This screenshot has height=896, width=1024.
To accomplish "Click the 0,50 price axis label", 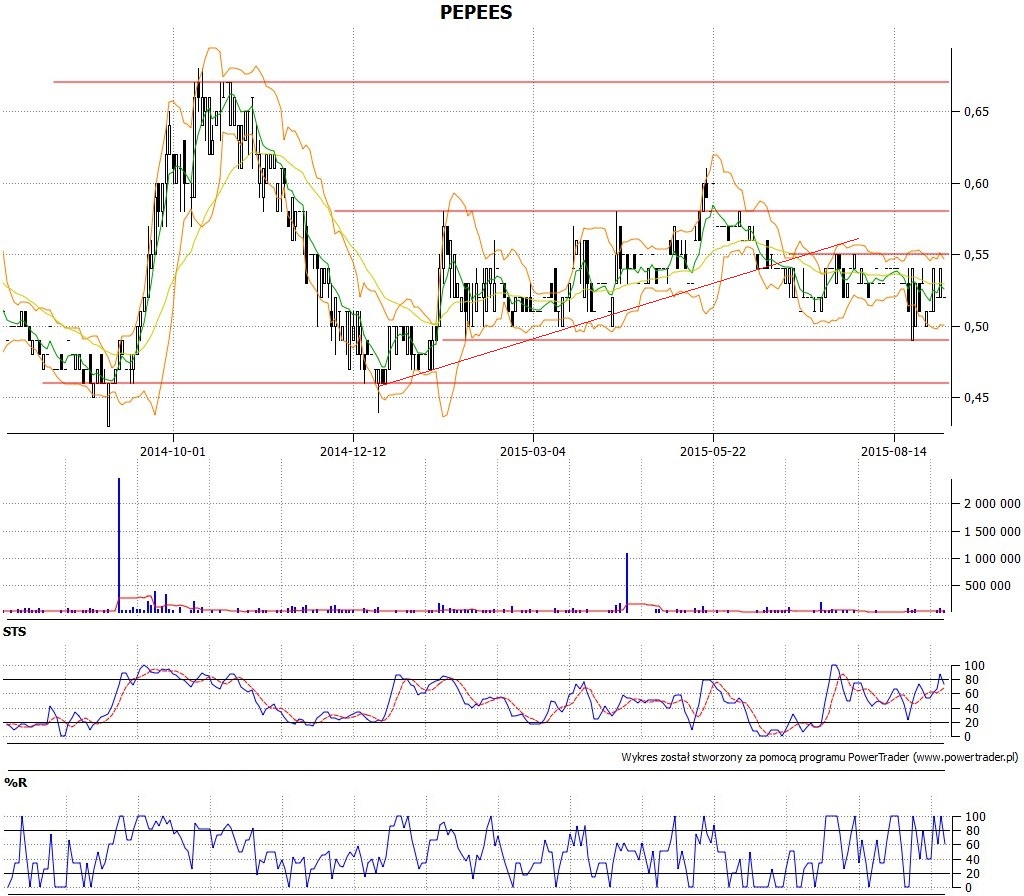I will tap(976, 327).
